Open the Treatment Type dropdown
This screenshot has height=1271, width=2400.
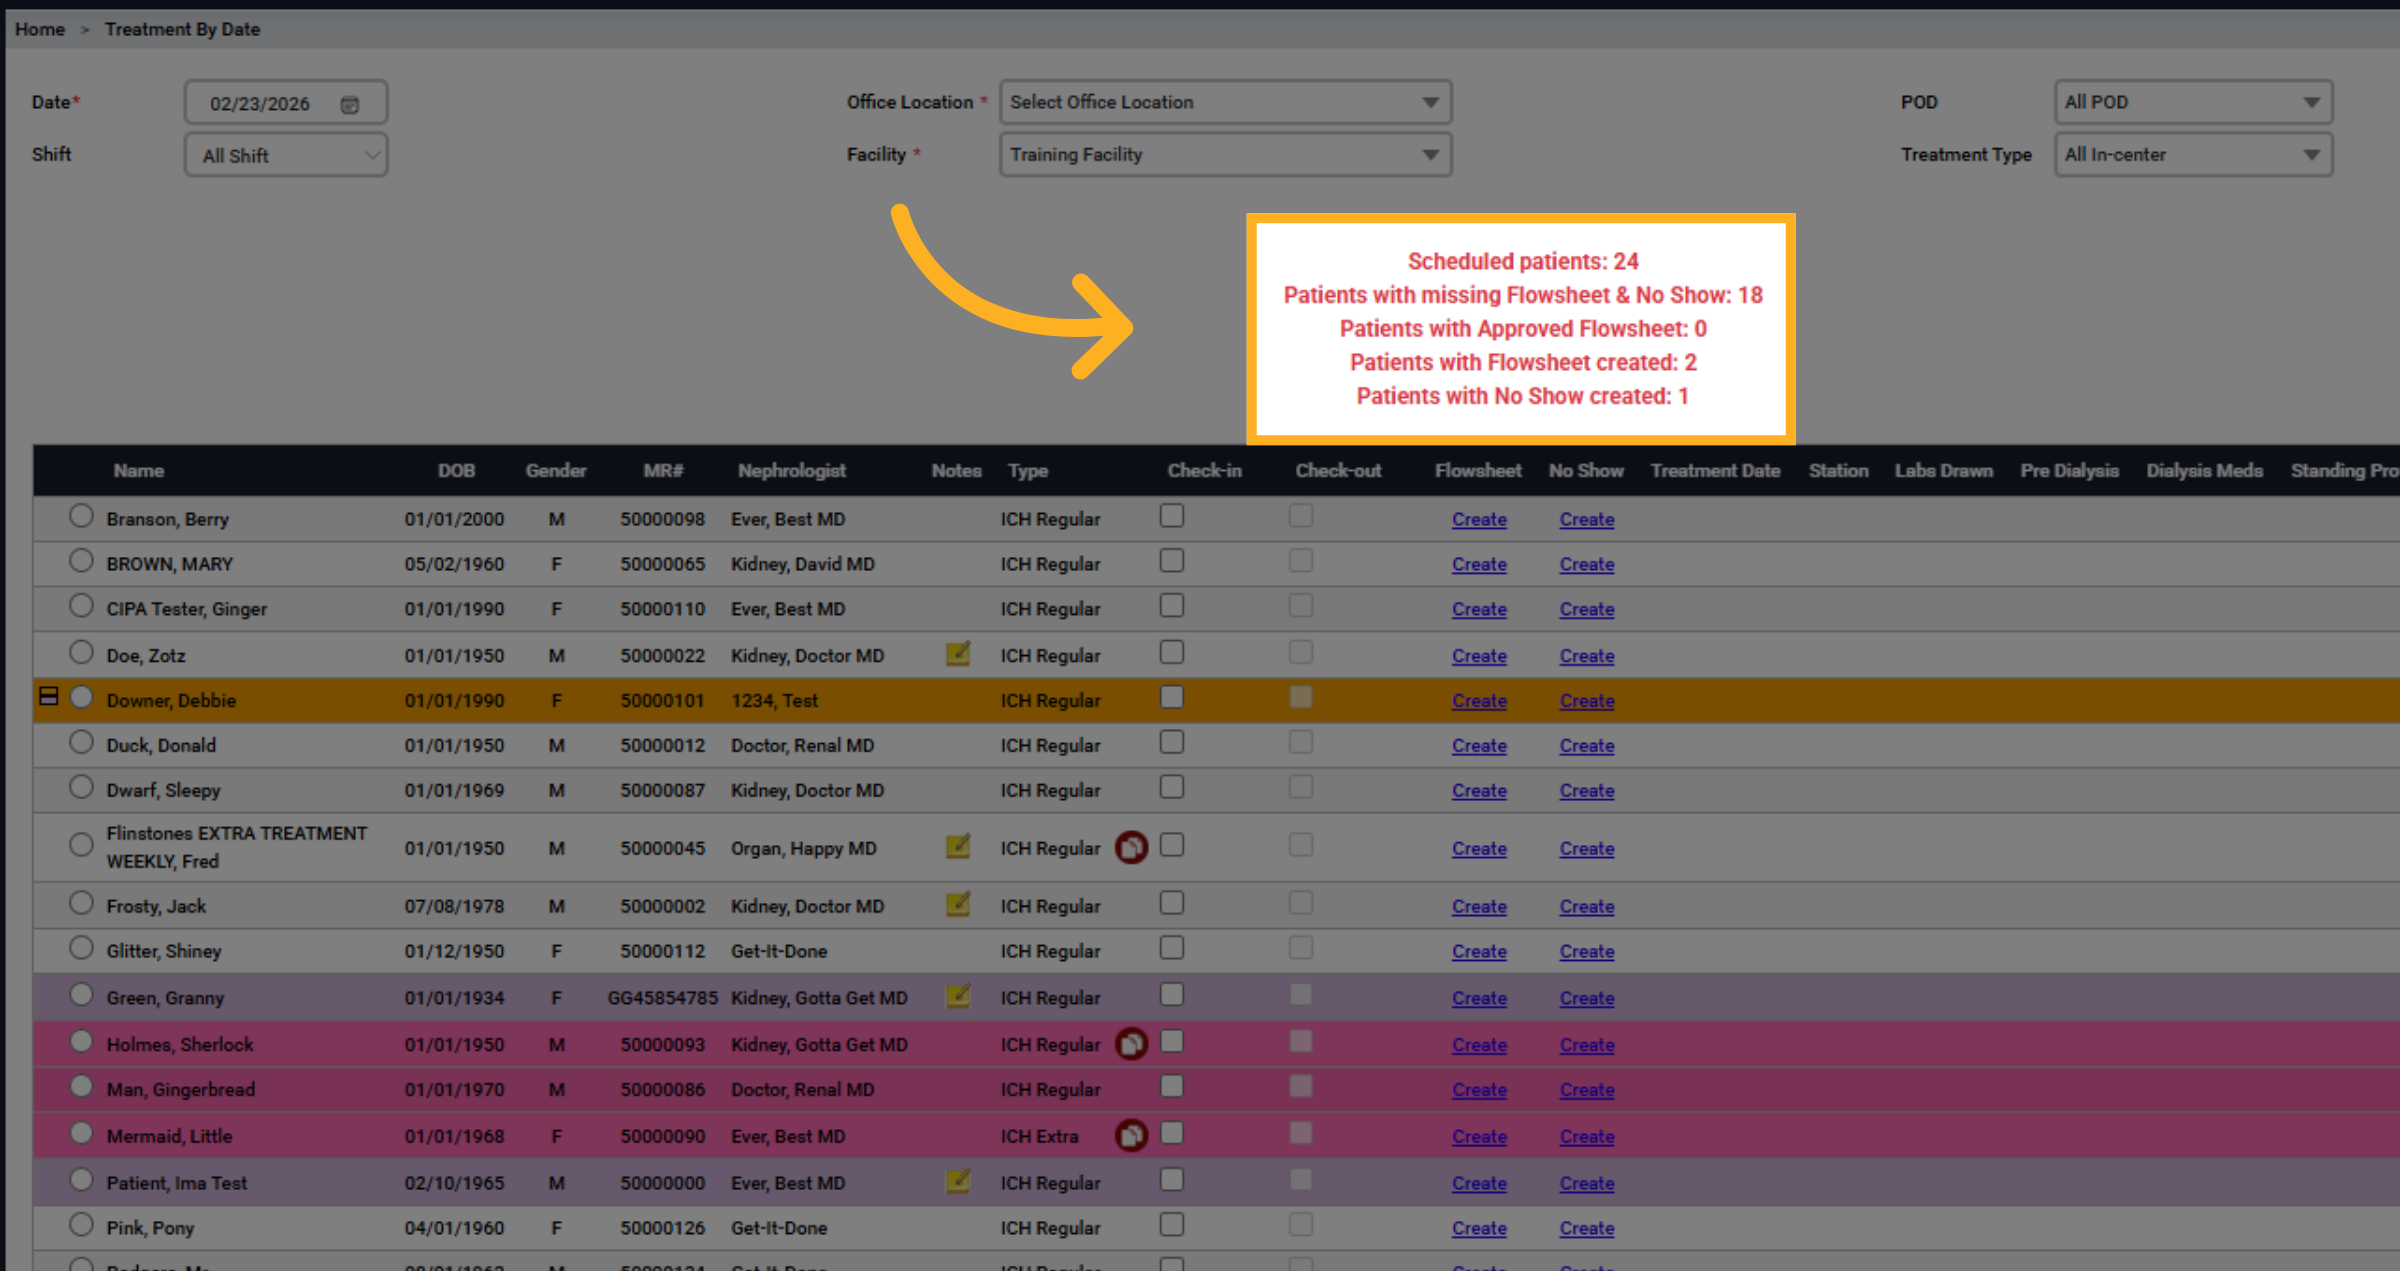2193,155
